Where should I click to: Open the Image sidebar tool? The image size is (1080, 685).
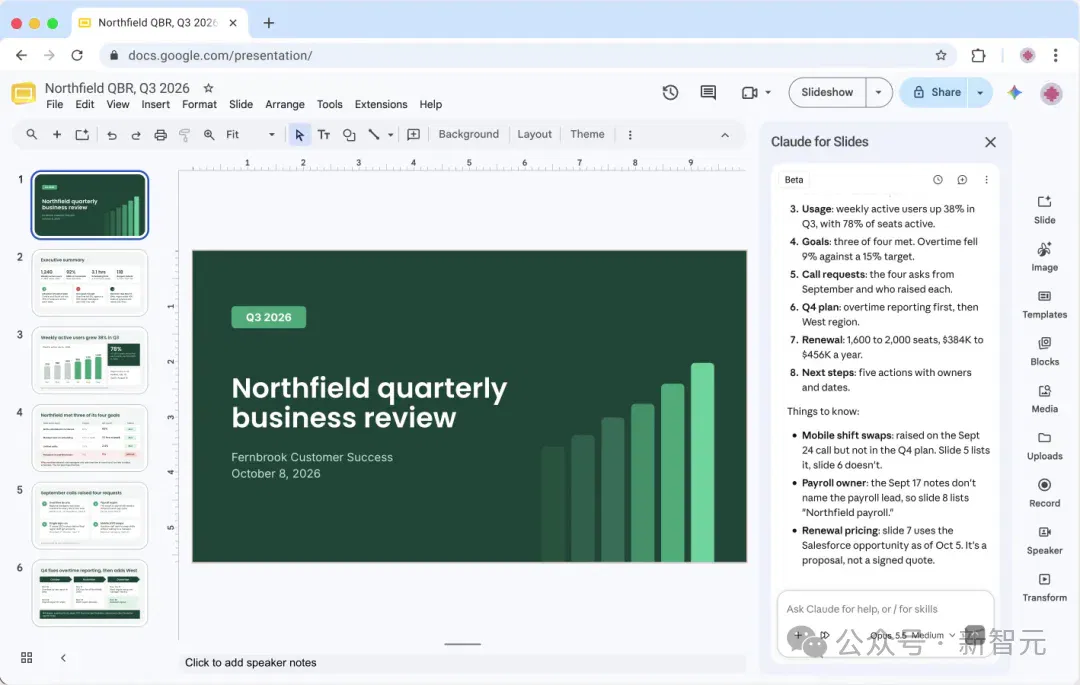pos(1044,257)
